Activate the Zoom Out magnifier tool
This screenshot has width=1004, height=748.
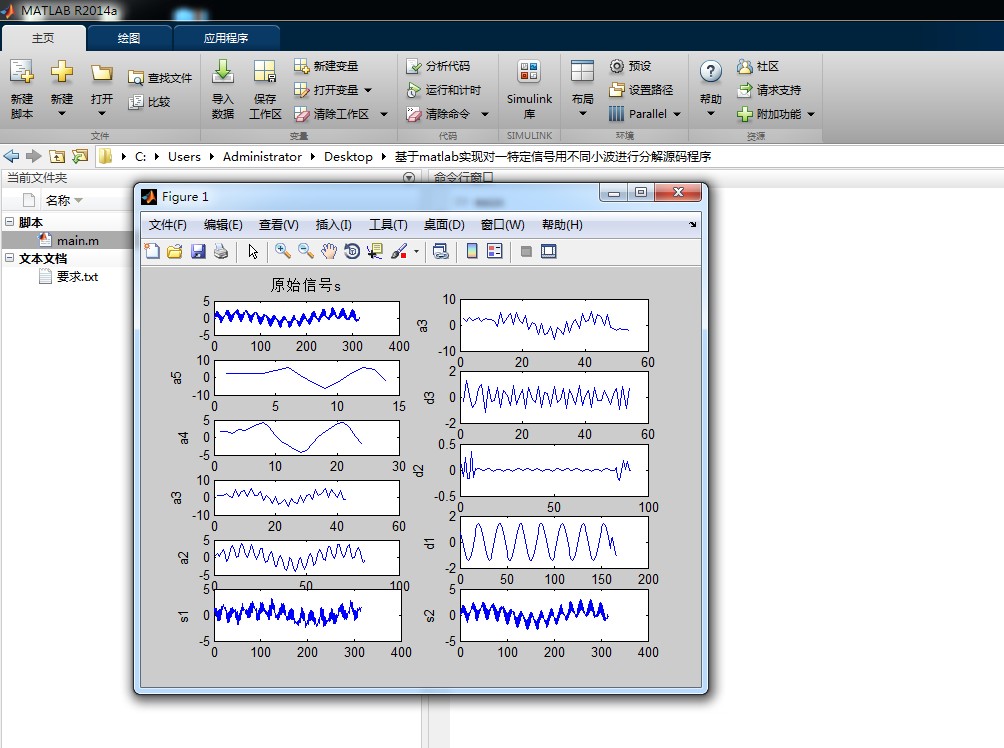[305, 251]
